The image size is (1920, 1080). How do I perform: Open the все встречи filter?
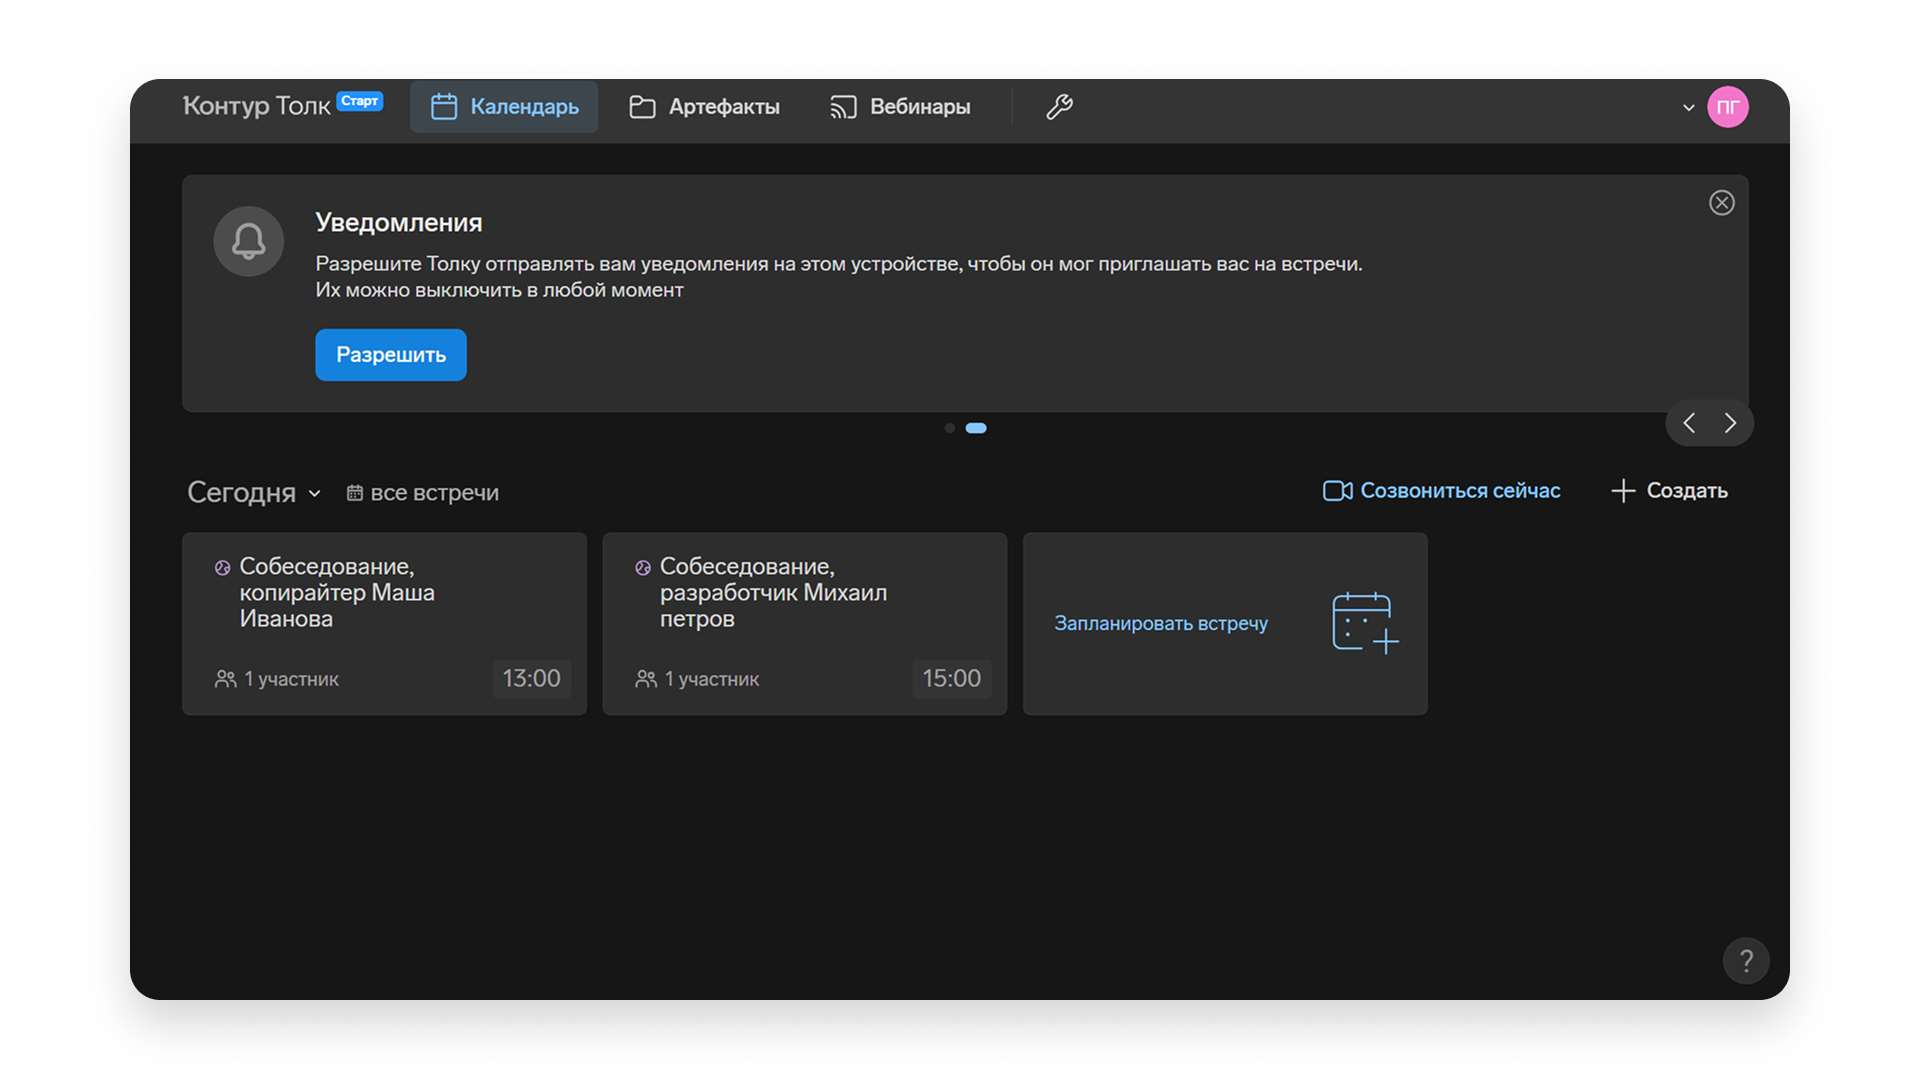click(x=422, y=493)
